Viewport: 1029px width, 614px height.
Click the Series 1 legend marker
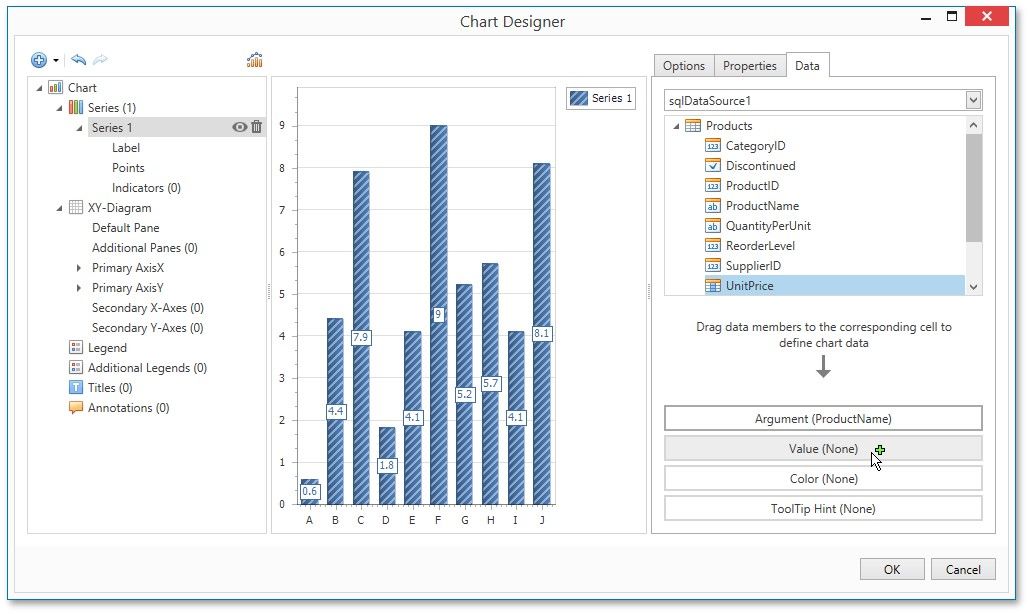579,98
